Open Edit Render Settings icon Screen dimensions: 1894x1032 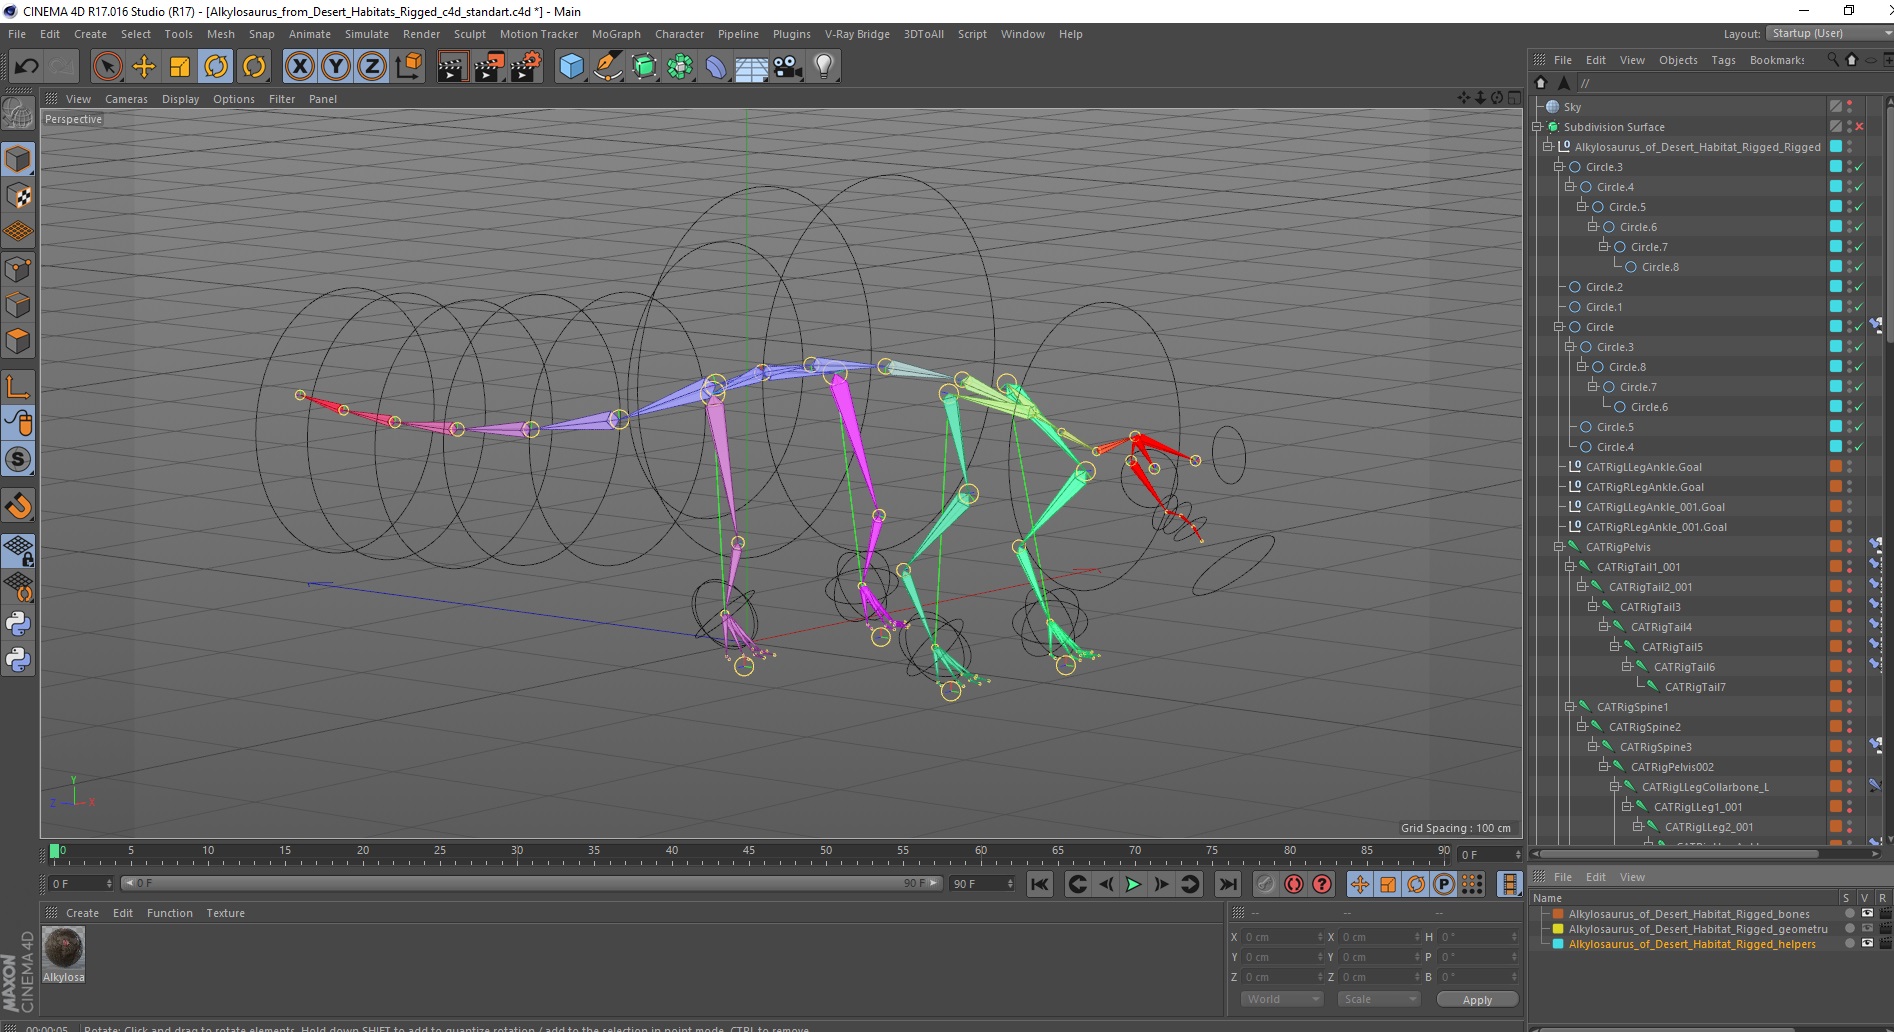coord(526,67)
